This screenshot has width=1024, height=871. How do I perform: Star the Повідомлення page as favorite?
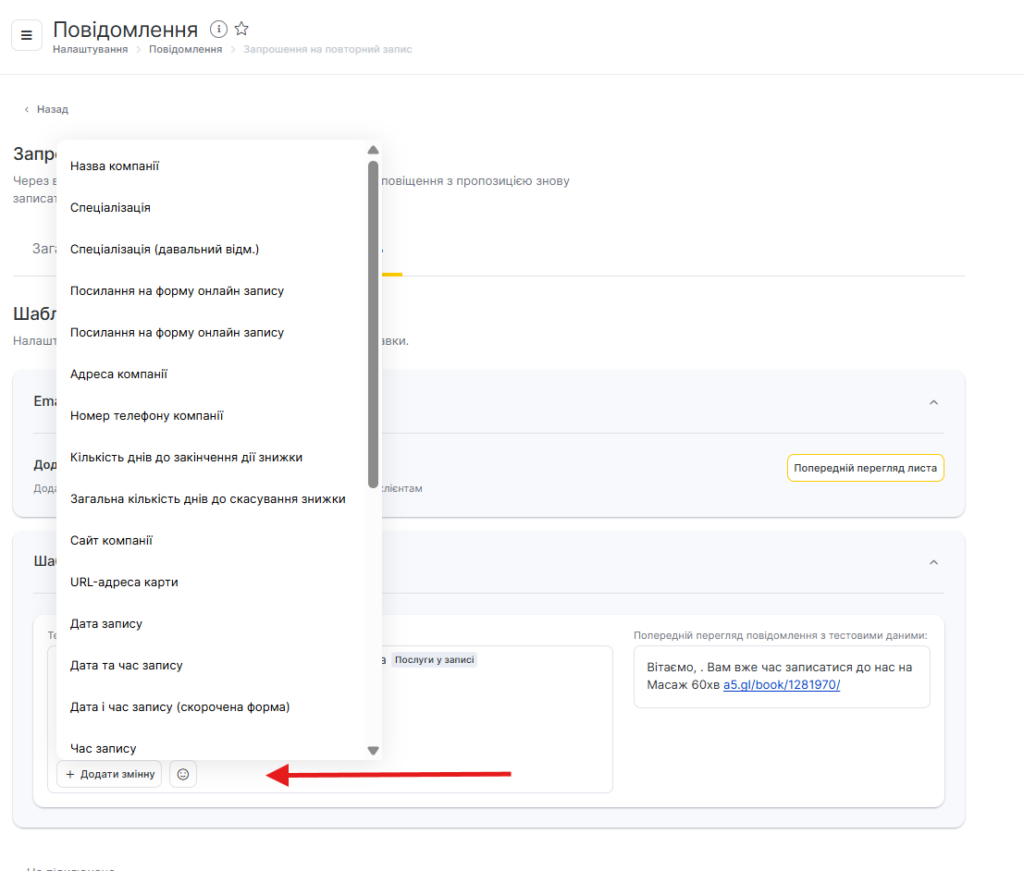241,29
